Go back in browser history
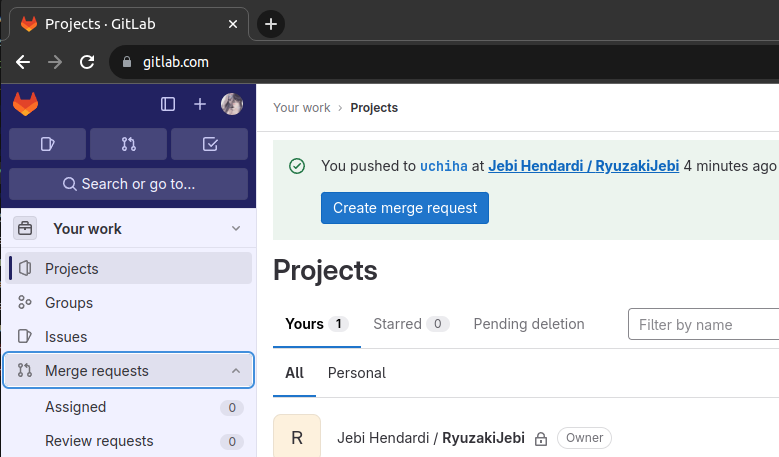The height and width of the screenshot is (457, 779). (23, 62)
